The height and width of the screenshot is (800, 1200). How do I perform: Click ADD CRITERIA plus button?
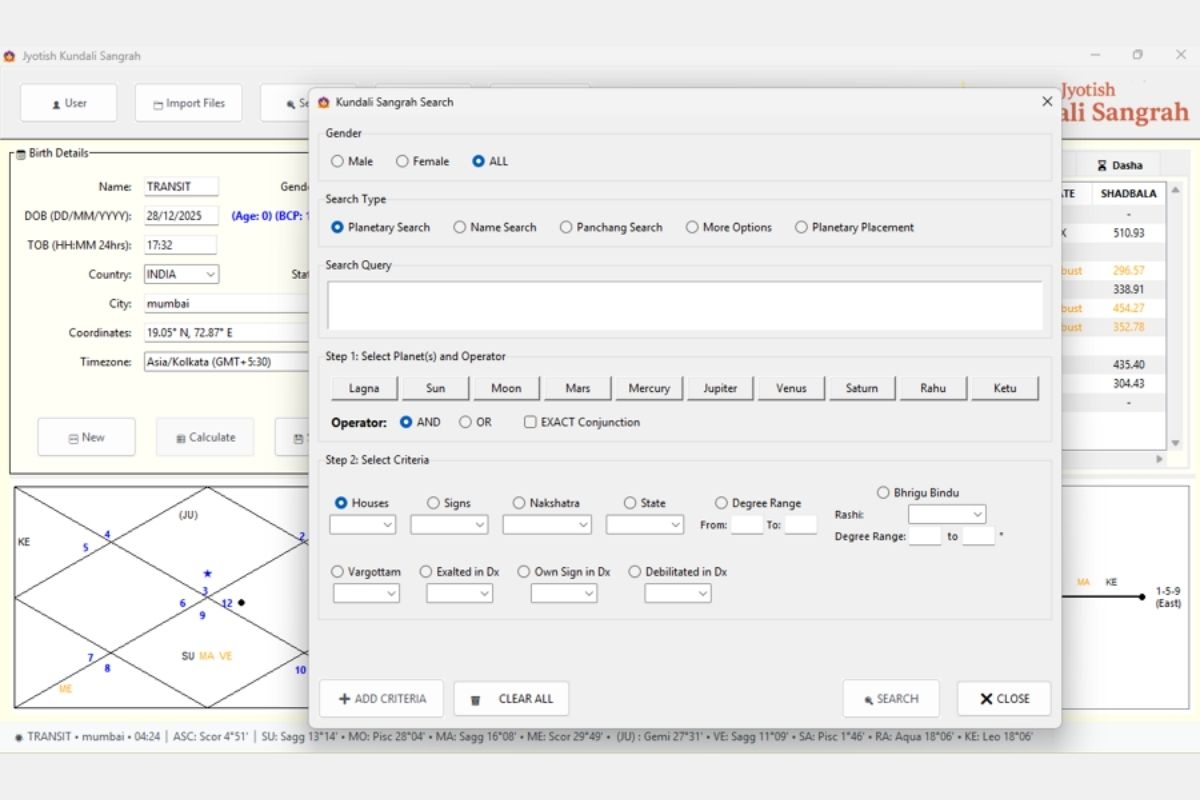pyautogui.click(x=381, y=699)
